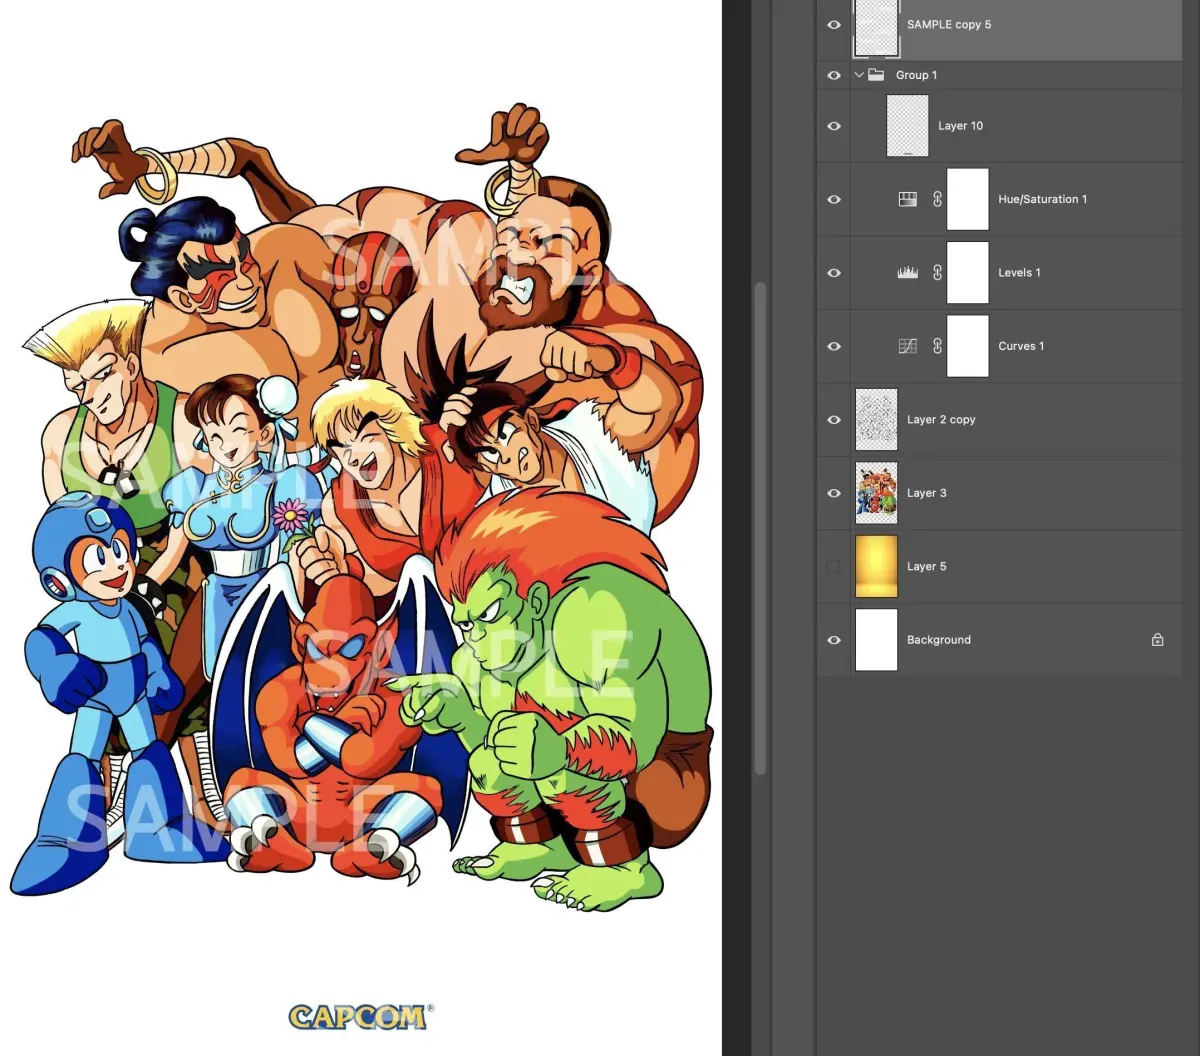
Task: Toggle visibility of Group 1
Action: (x=834, y=75)
